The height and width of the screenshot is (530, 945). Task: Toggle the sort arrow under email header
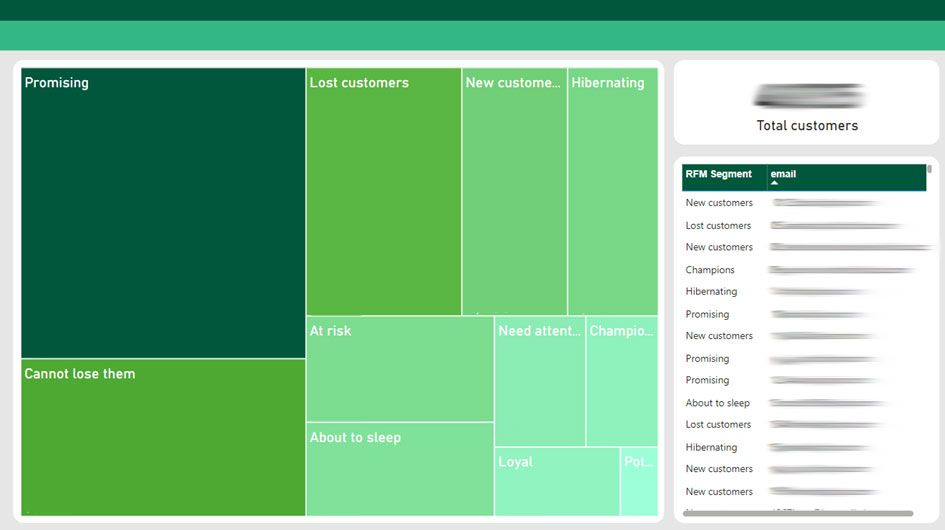click(775, 184)
